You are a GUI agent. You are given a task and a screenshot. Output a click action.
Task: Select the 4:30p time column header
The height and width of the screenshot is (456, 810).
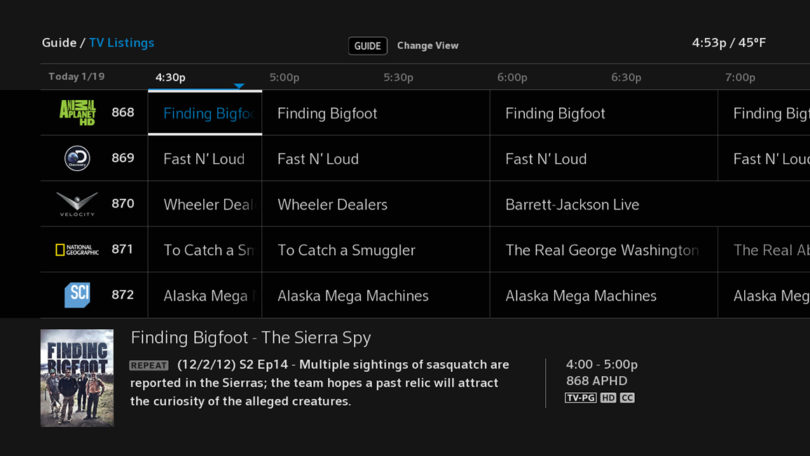(x=170, y=77)
